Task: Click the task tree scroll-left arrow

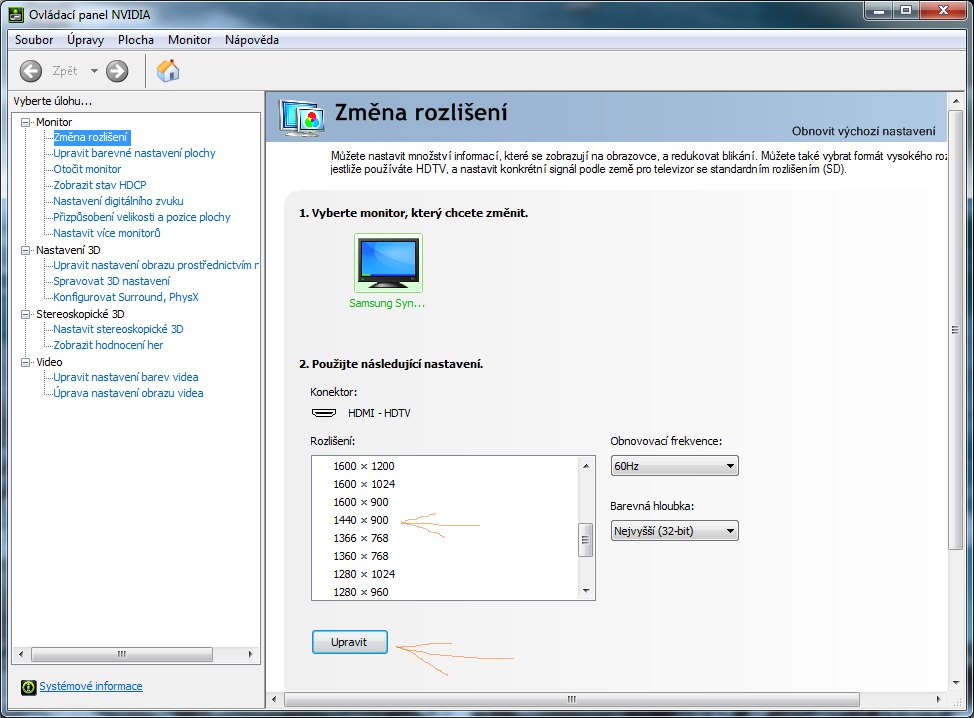Action: pos(21,654)
